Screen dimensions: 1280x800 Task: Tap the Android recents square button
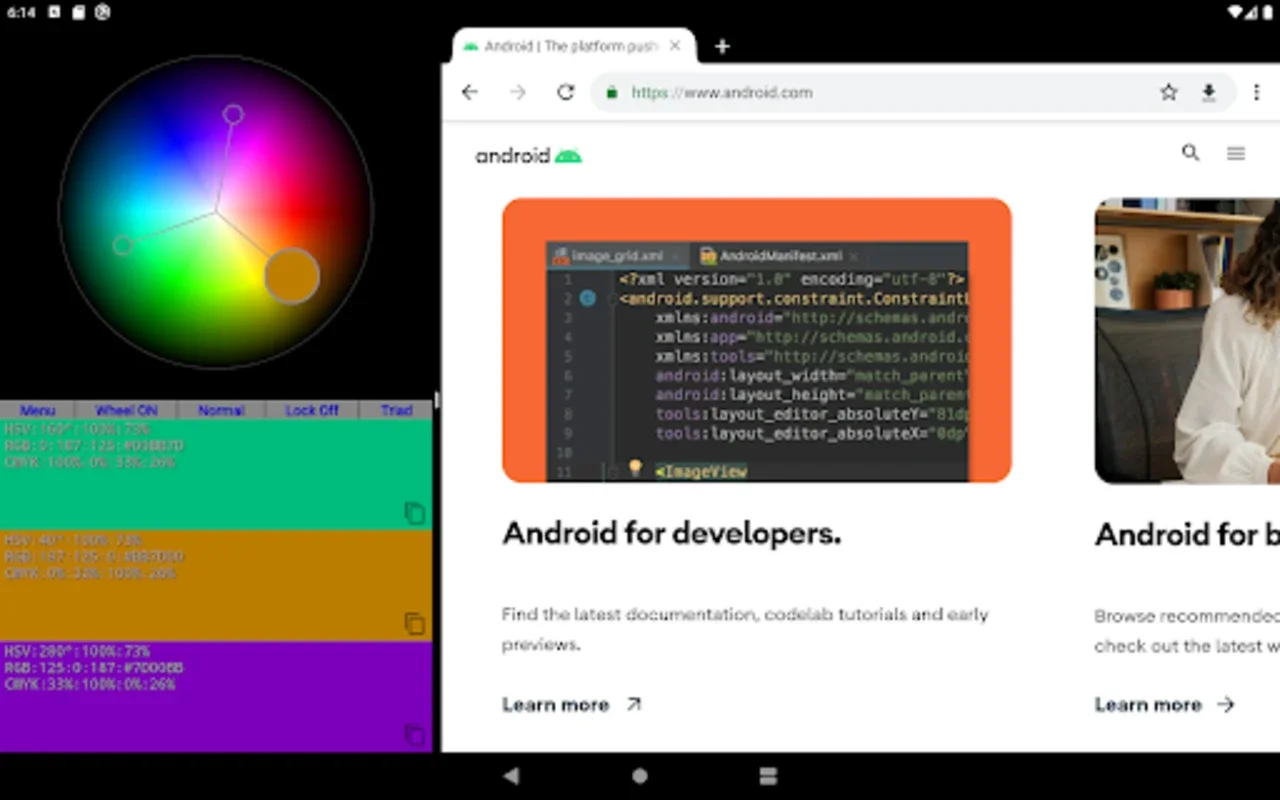point(768,776)
